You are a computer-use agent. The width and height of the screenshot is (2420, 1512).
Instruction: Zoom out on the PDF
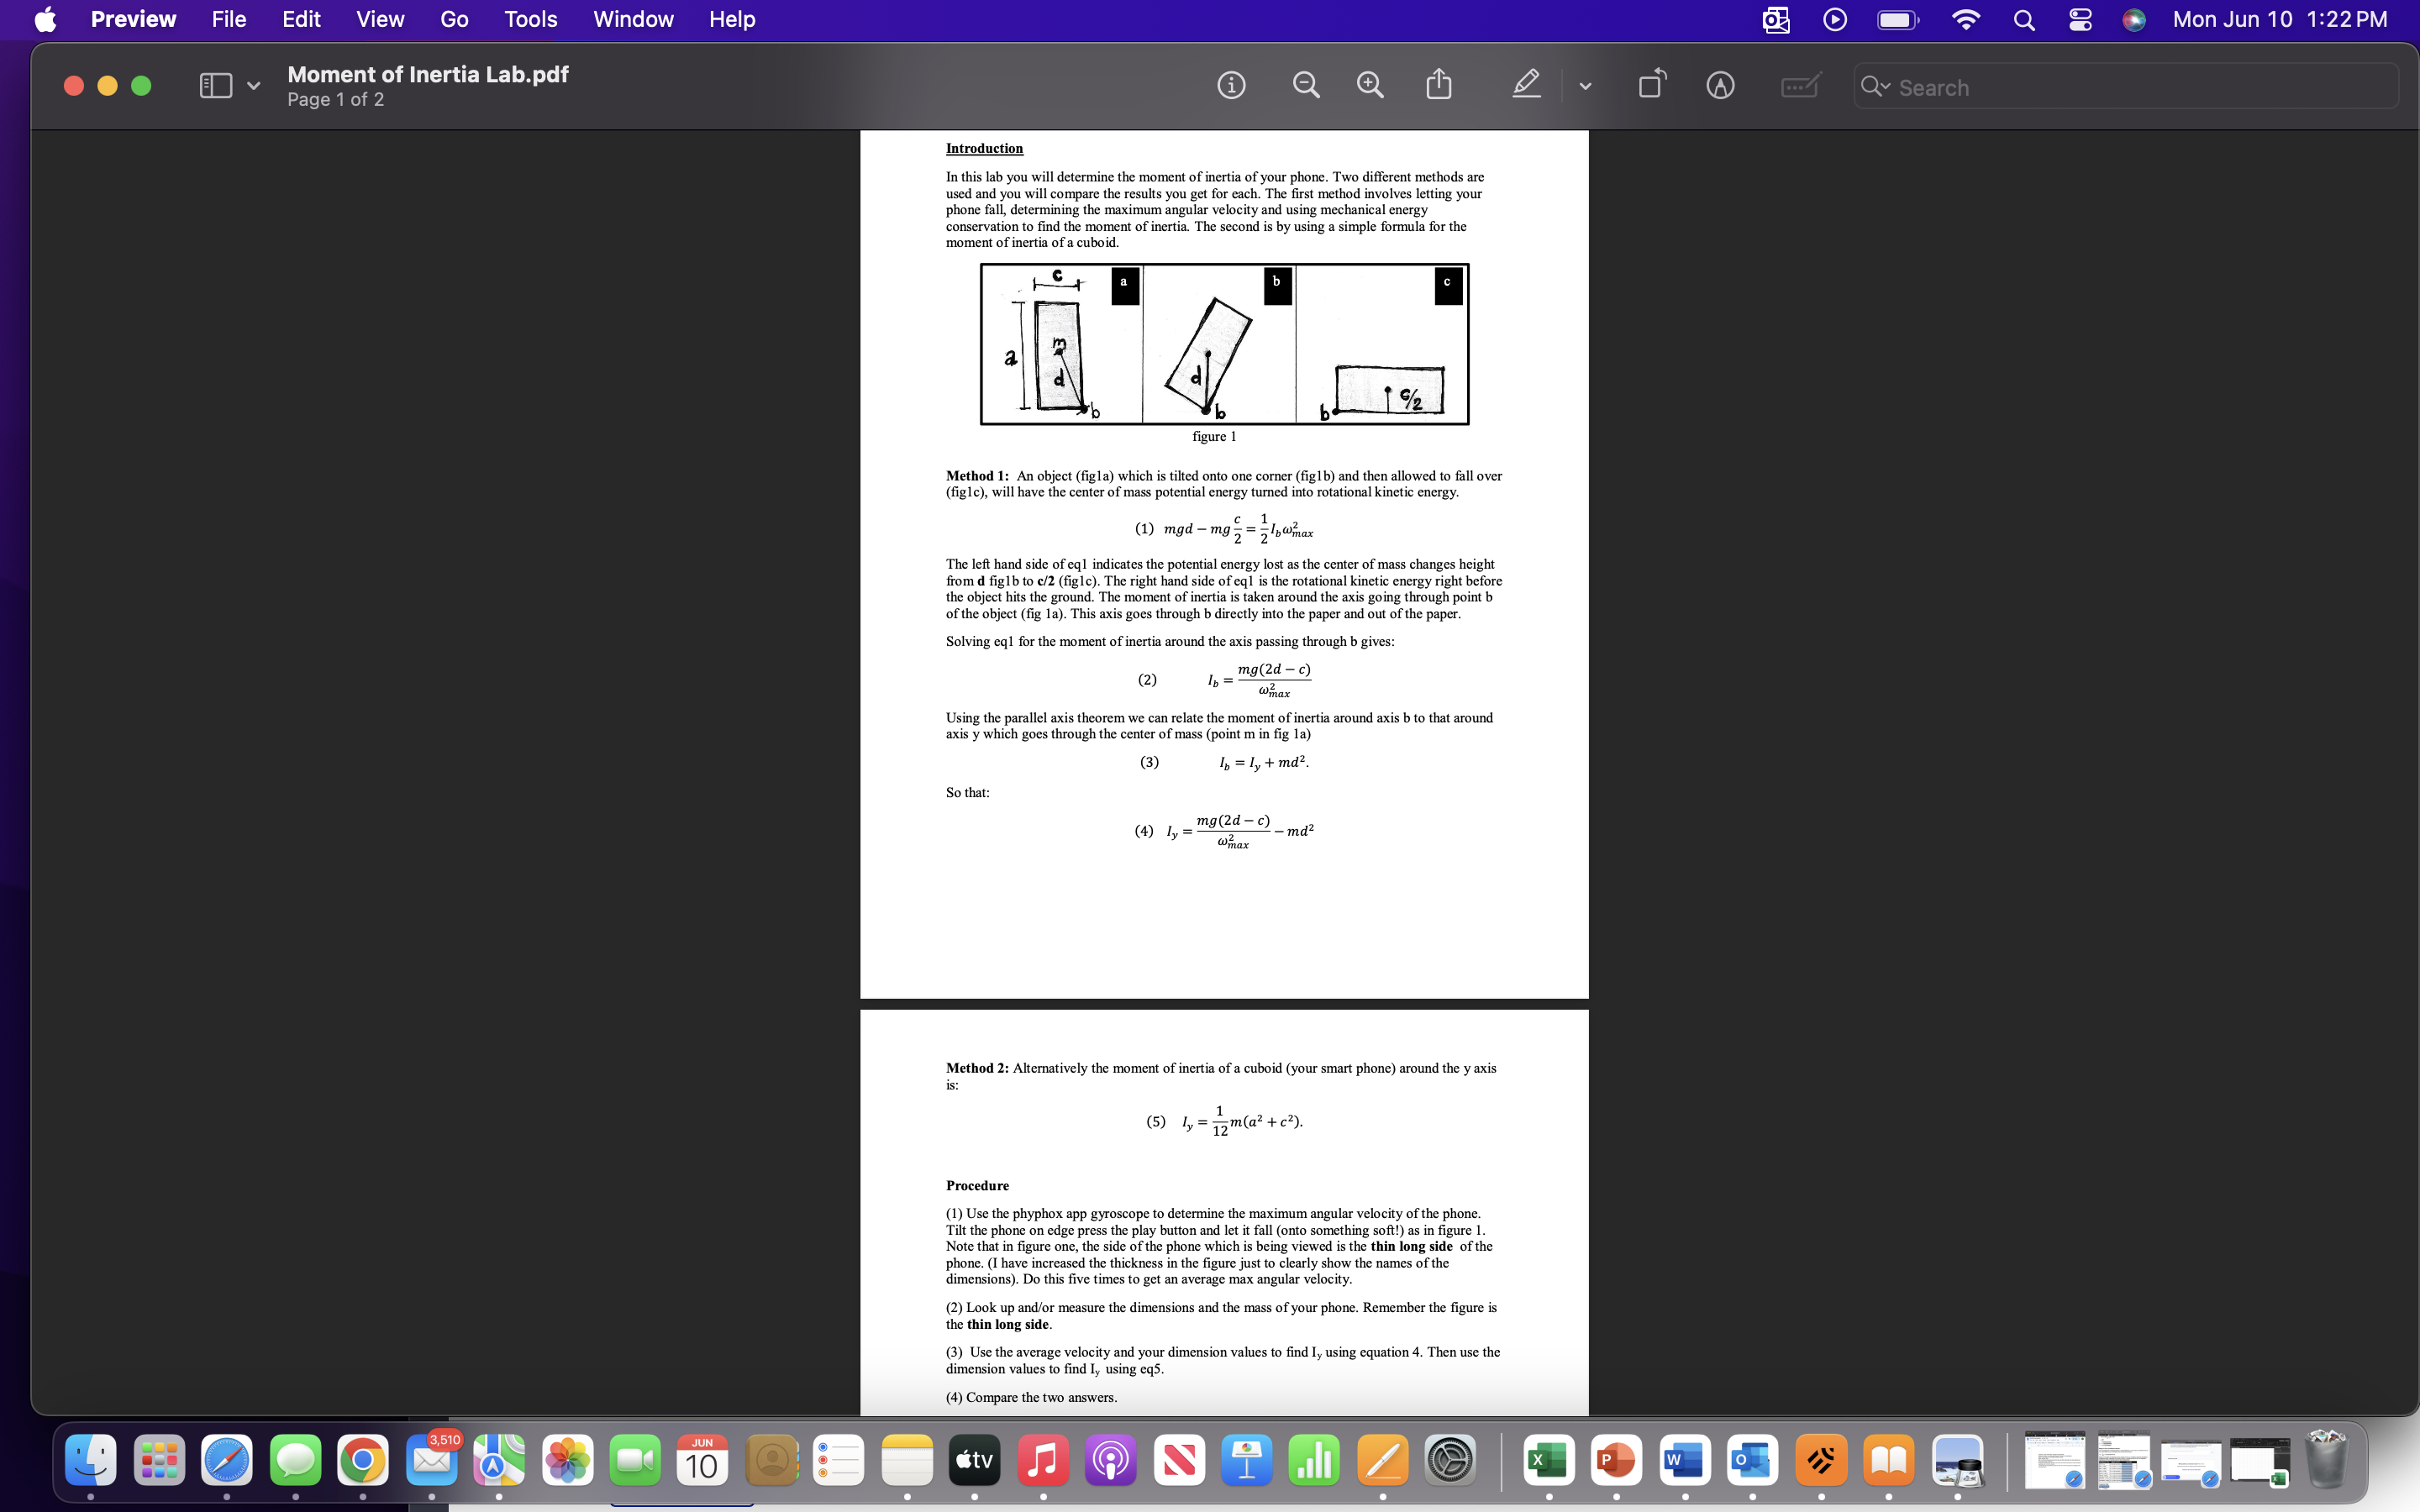point(1304,85)
